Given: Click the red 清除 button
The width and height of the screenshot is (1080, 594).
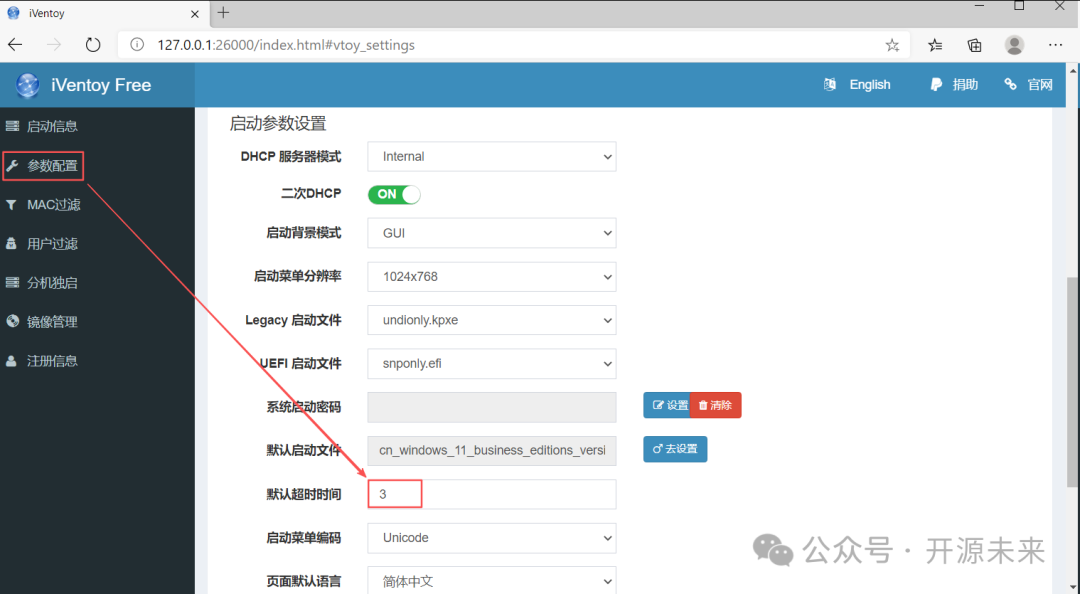Looking at the screenshot, I should tap(716, 405).
